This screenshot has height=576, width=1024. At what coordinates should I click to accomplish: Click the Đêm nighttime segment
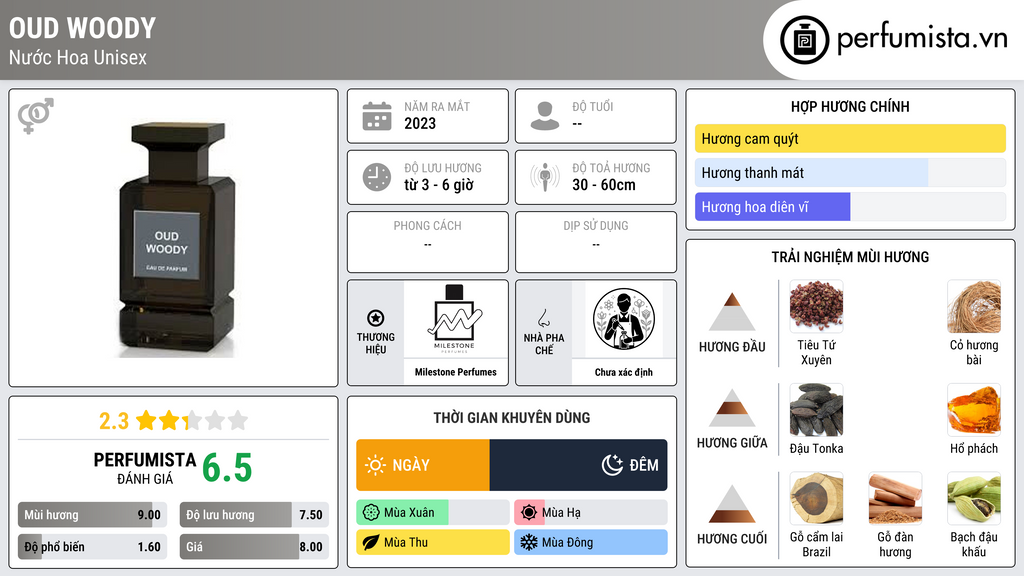[579, 465]
